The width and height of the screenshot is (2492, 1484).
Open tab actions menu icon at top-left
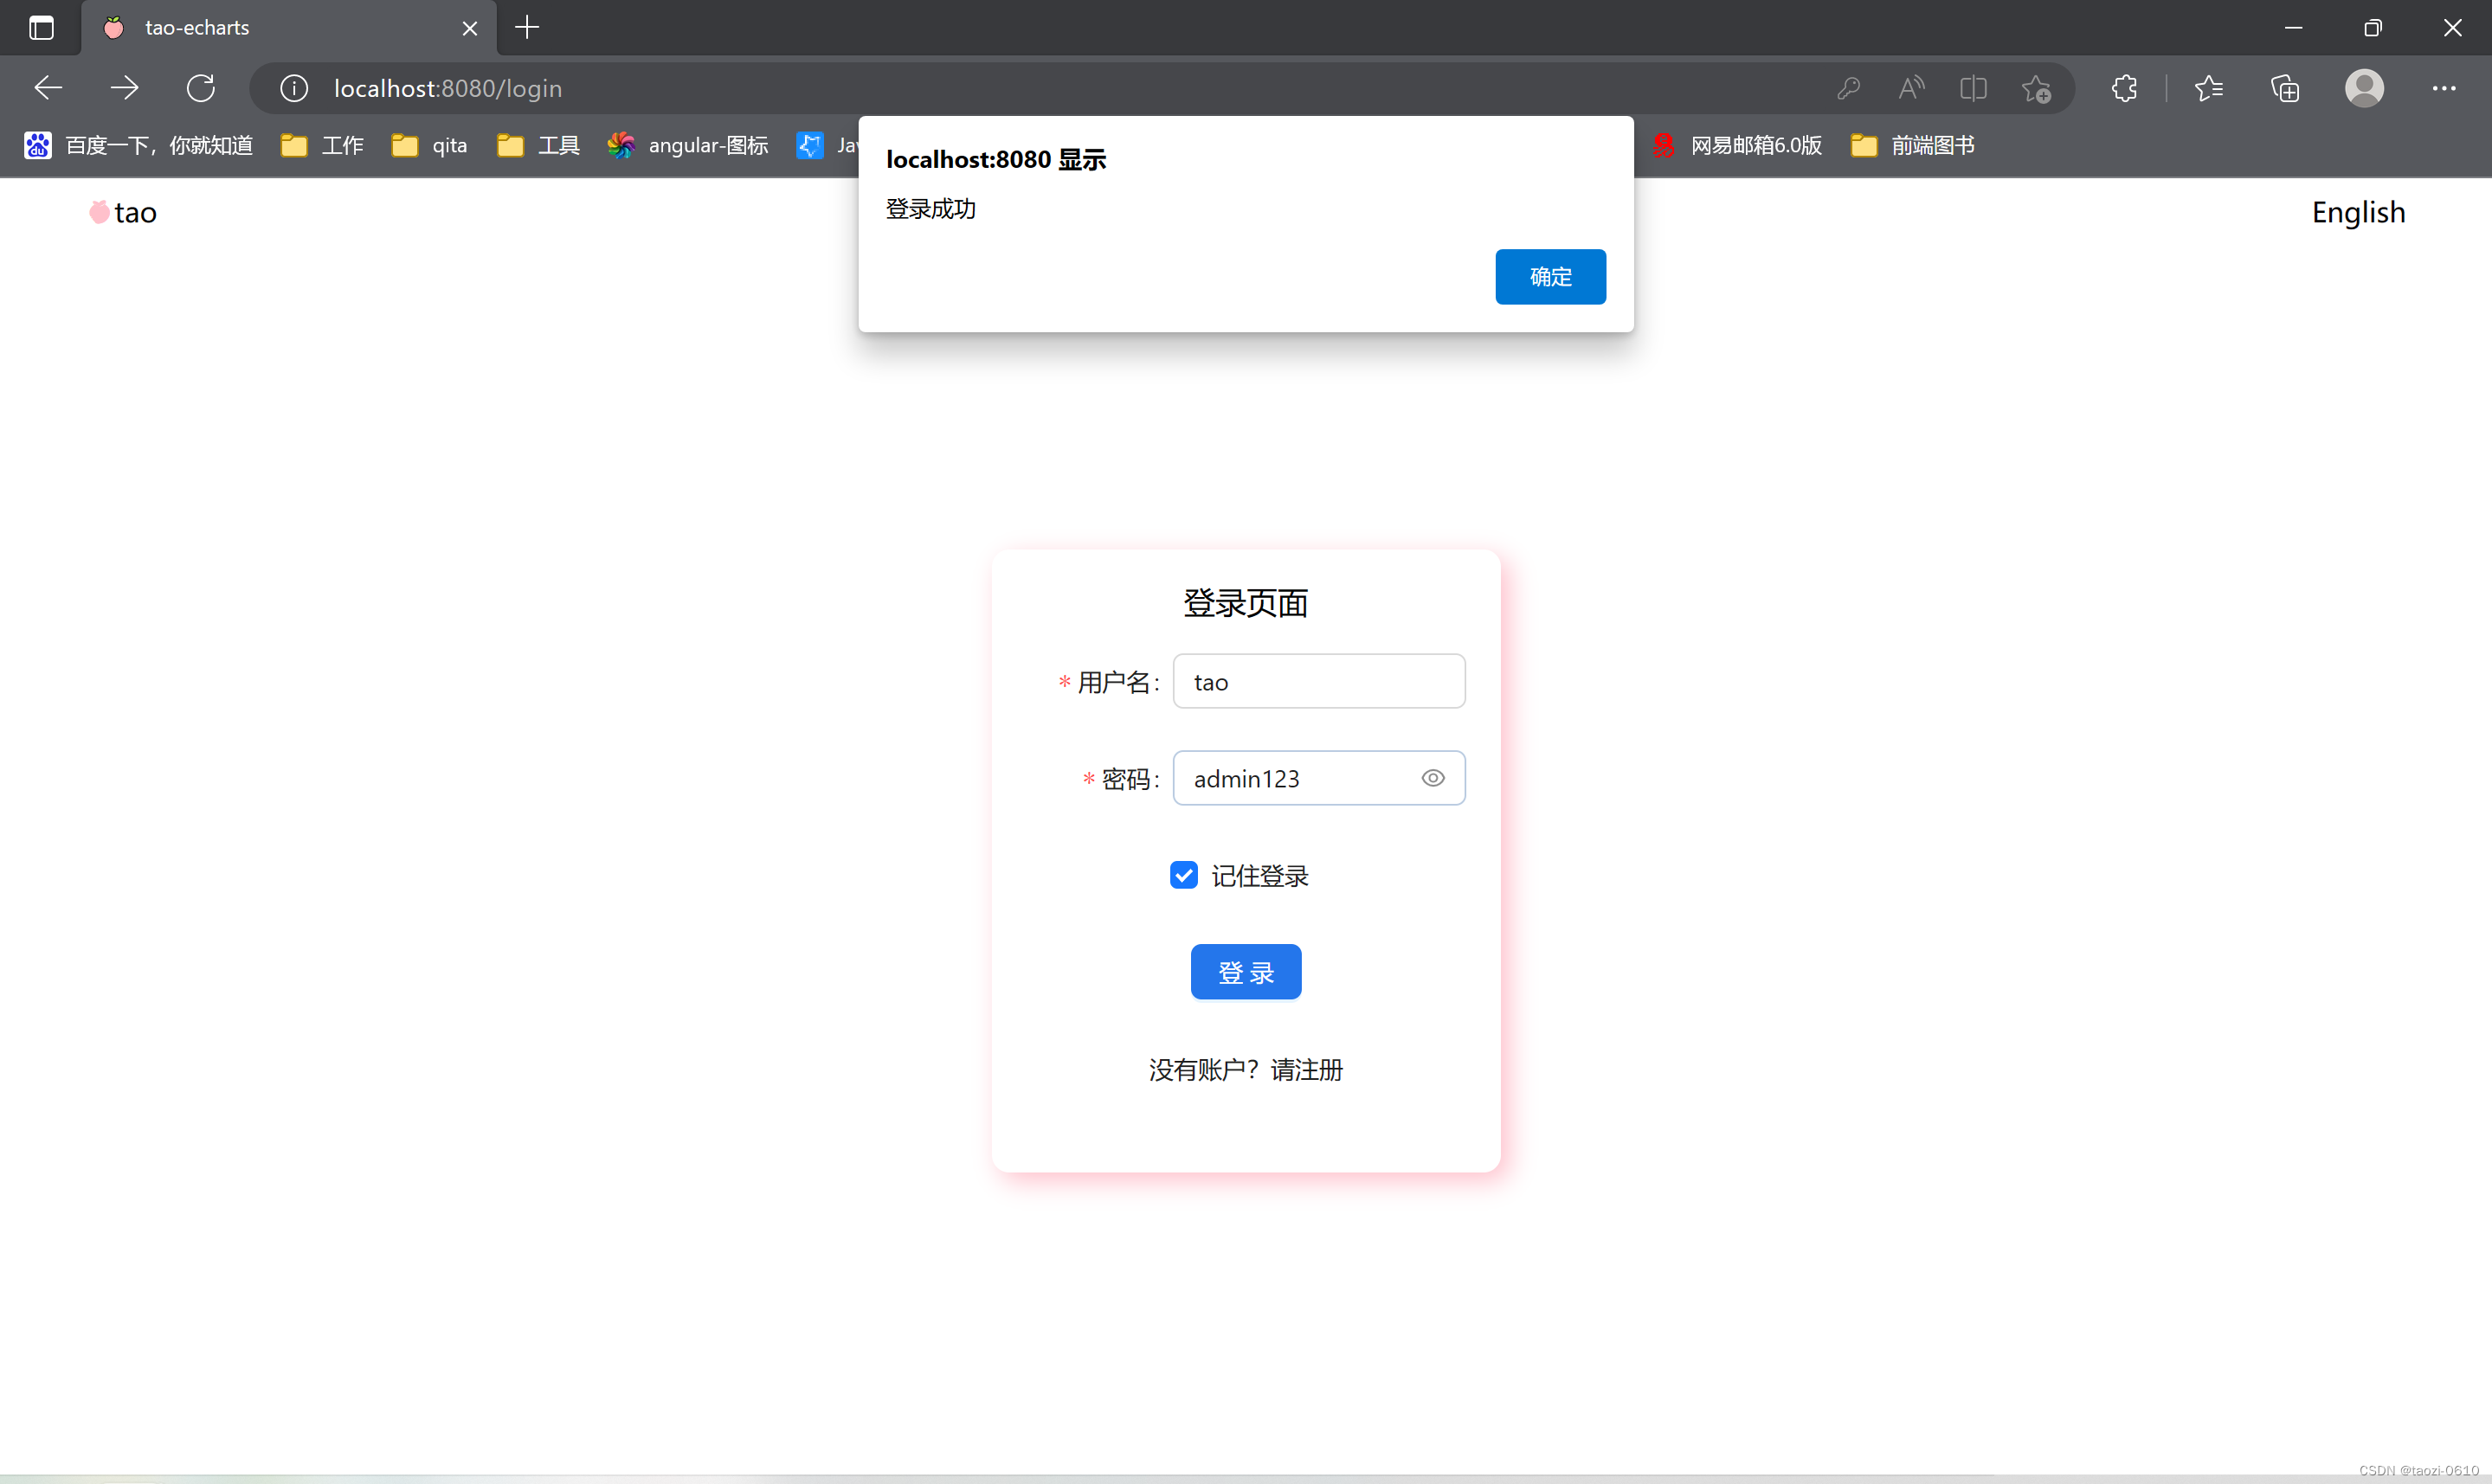41,28
